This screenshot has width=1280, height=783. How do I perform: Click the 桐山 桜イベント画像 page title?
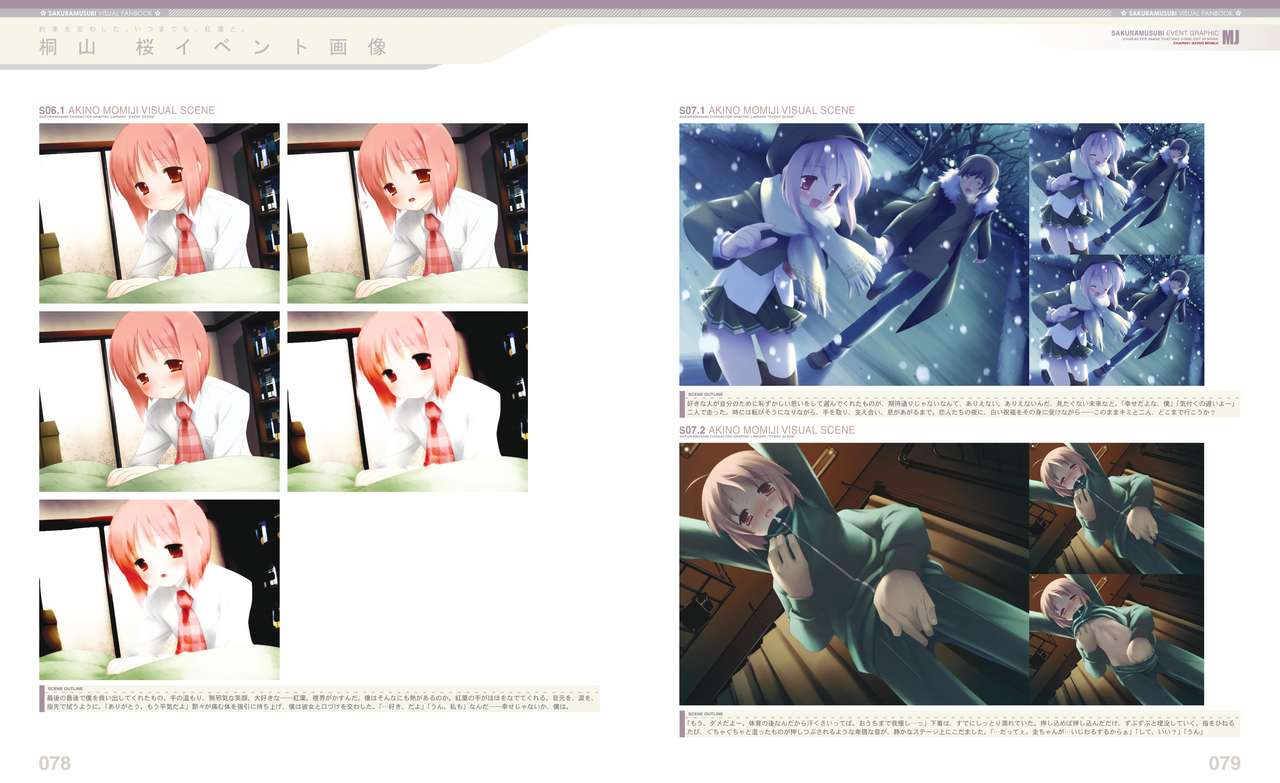click(206, 47)
